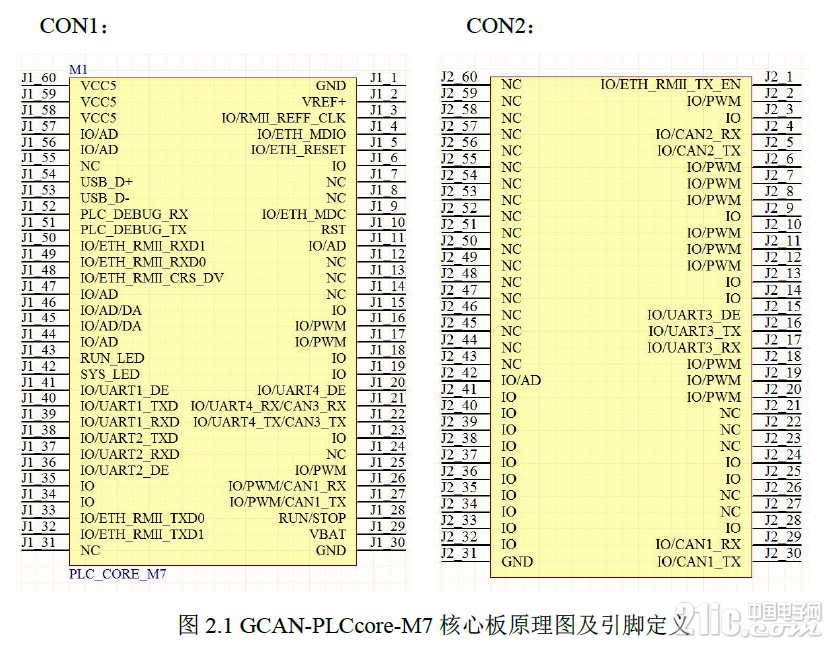
Task: Click the IO/UART2_TXD label
Action: [129, 438]
